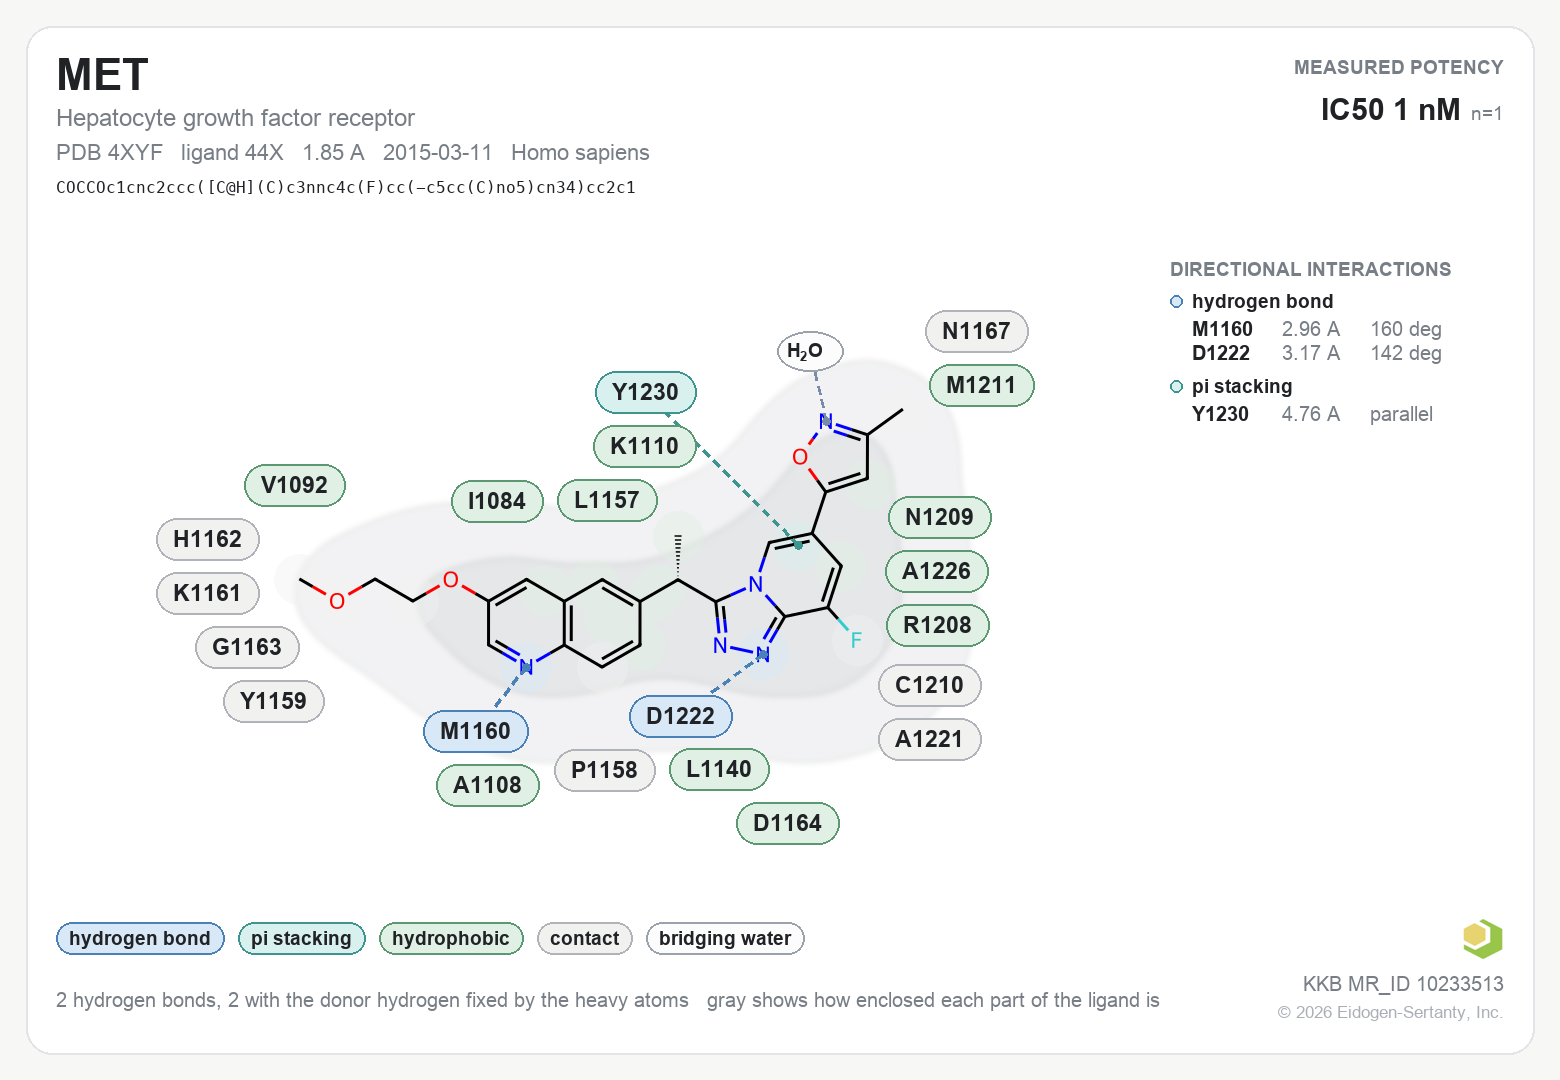This screenshot has width=1560, height=1080.
Task: Click 'KKB MR_ID 10233513' text
Action: click(1403, 984)
